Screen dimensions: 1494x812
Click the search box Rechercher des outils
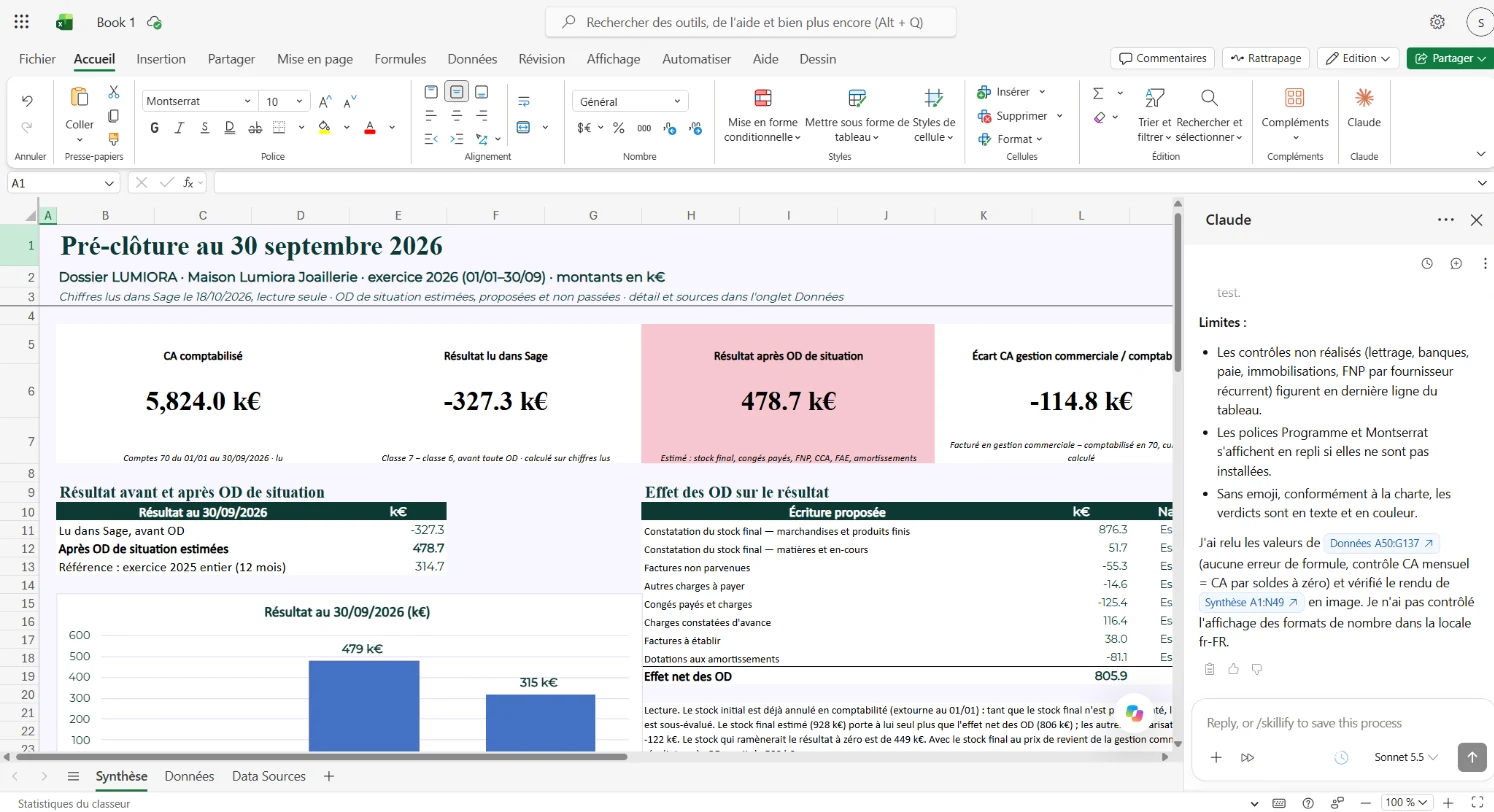pos(751,22)
